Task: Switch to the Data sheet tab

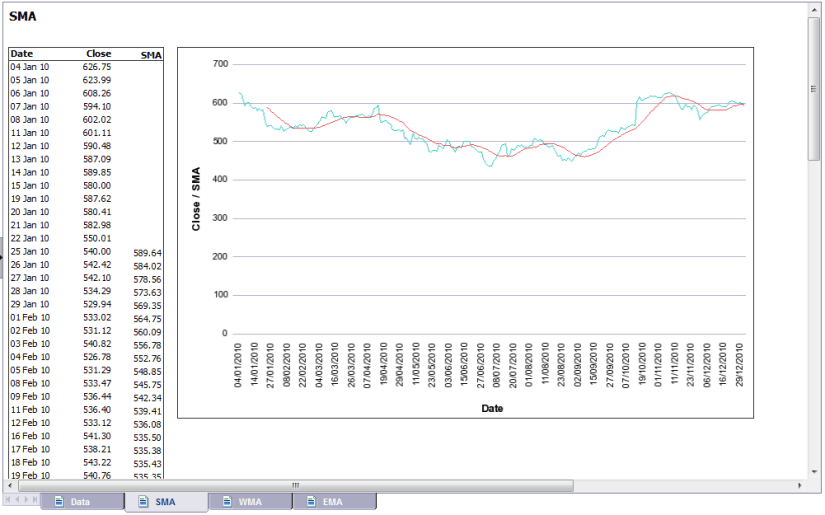Action: point(83,501)
